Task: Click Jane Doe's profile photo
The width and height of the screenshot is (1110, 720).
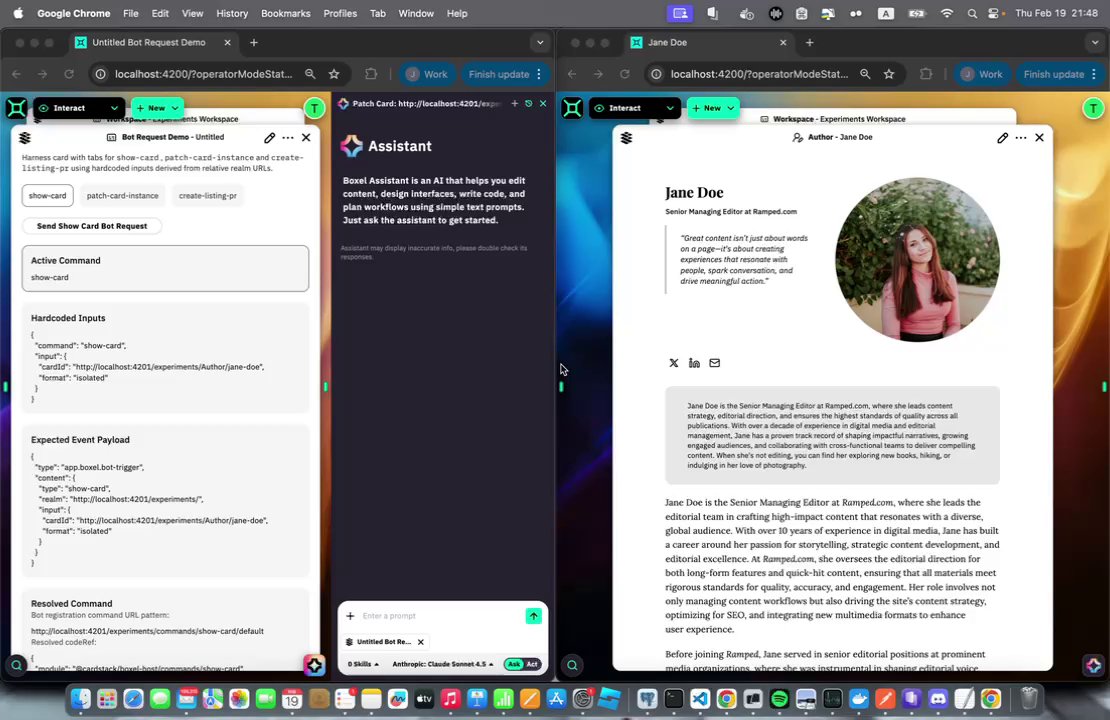Action: (917, 259)
